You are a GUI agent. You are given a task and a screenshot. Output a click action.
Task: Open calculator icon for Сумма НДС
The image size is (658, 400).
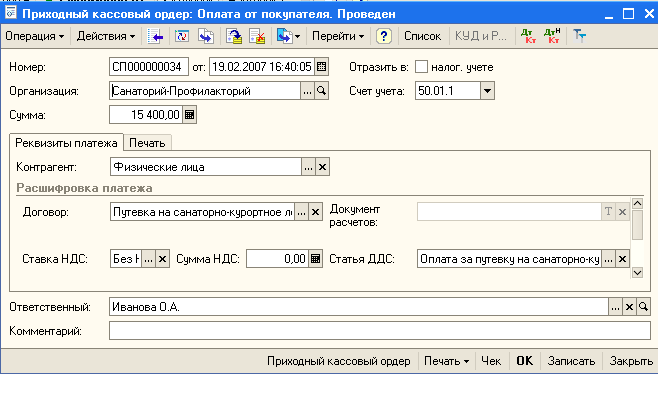click(x=315, y=259)
